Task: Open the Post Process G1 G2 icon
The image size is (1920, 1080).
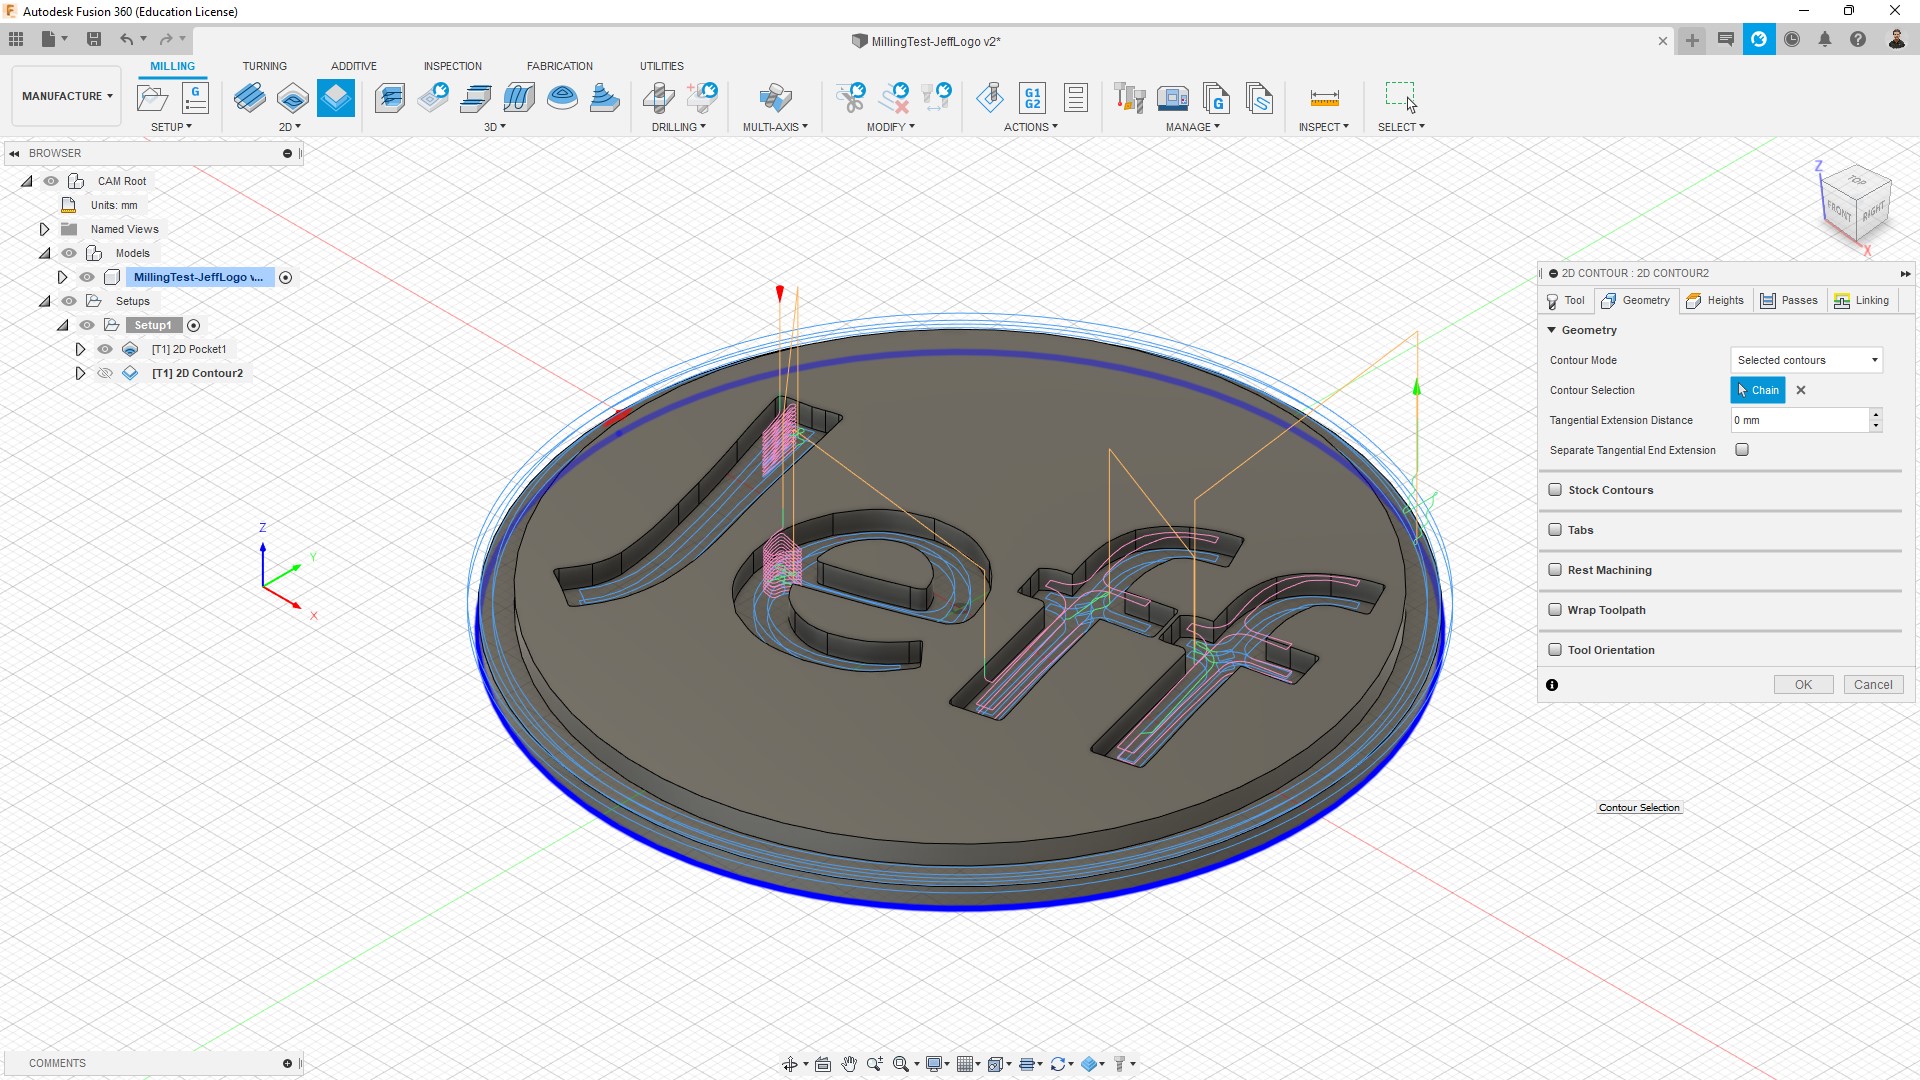Action: (1032, 98)
